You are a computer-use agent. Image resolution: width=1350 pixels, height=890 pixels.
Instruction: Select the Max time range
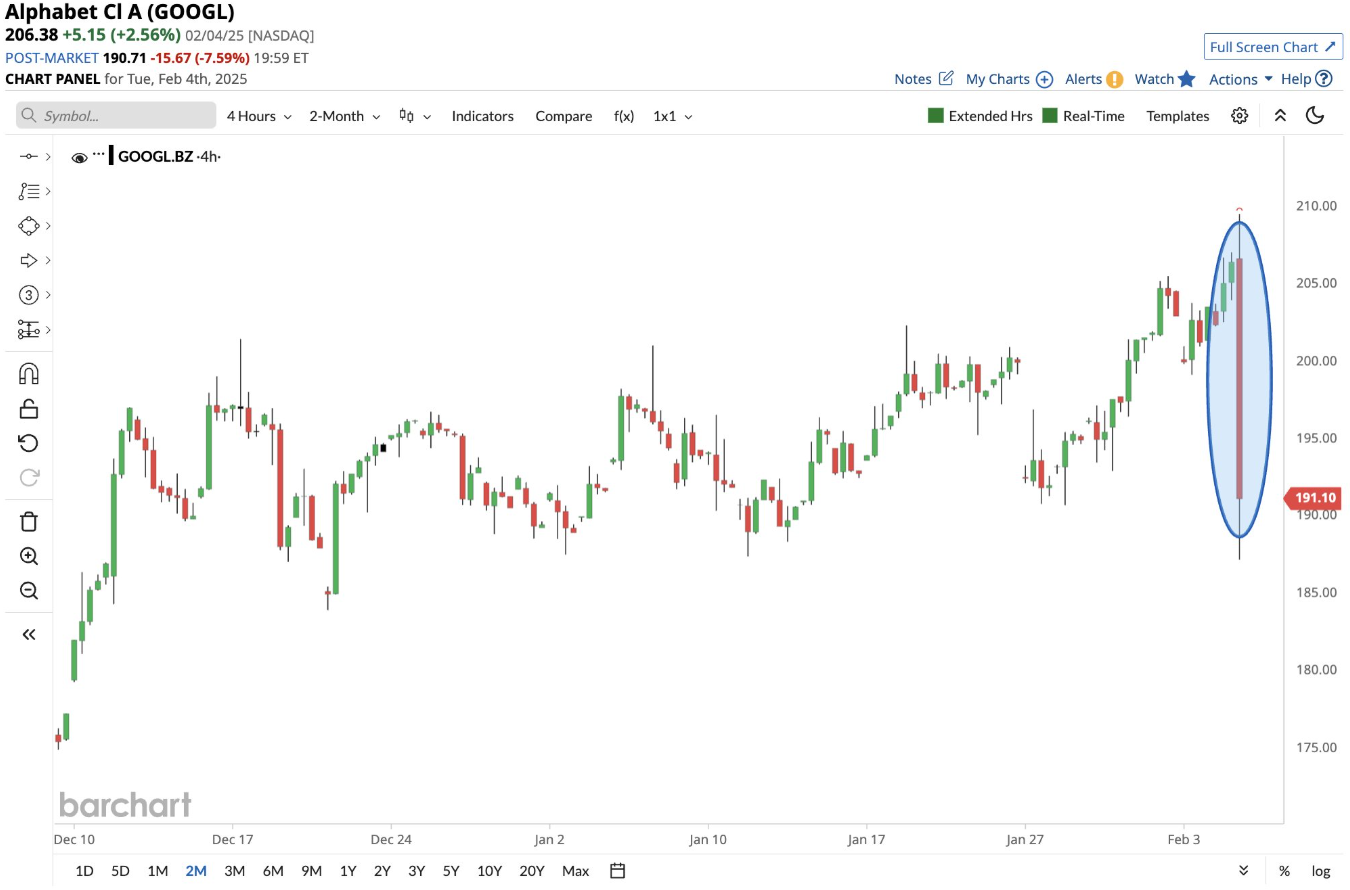(575, 871)
